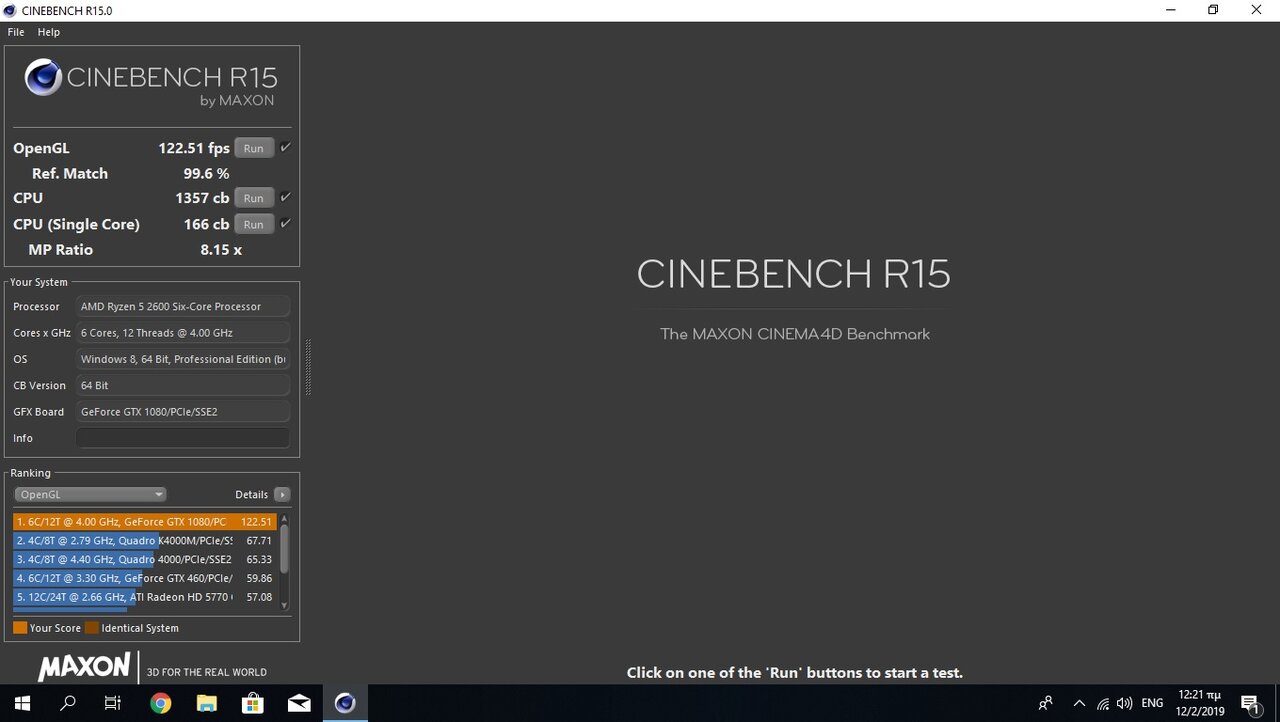
Task: Open volume speaker tray icon
Action: coord(1125,703)
